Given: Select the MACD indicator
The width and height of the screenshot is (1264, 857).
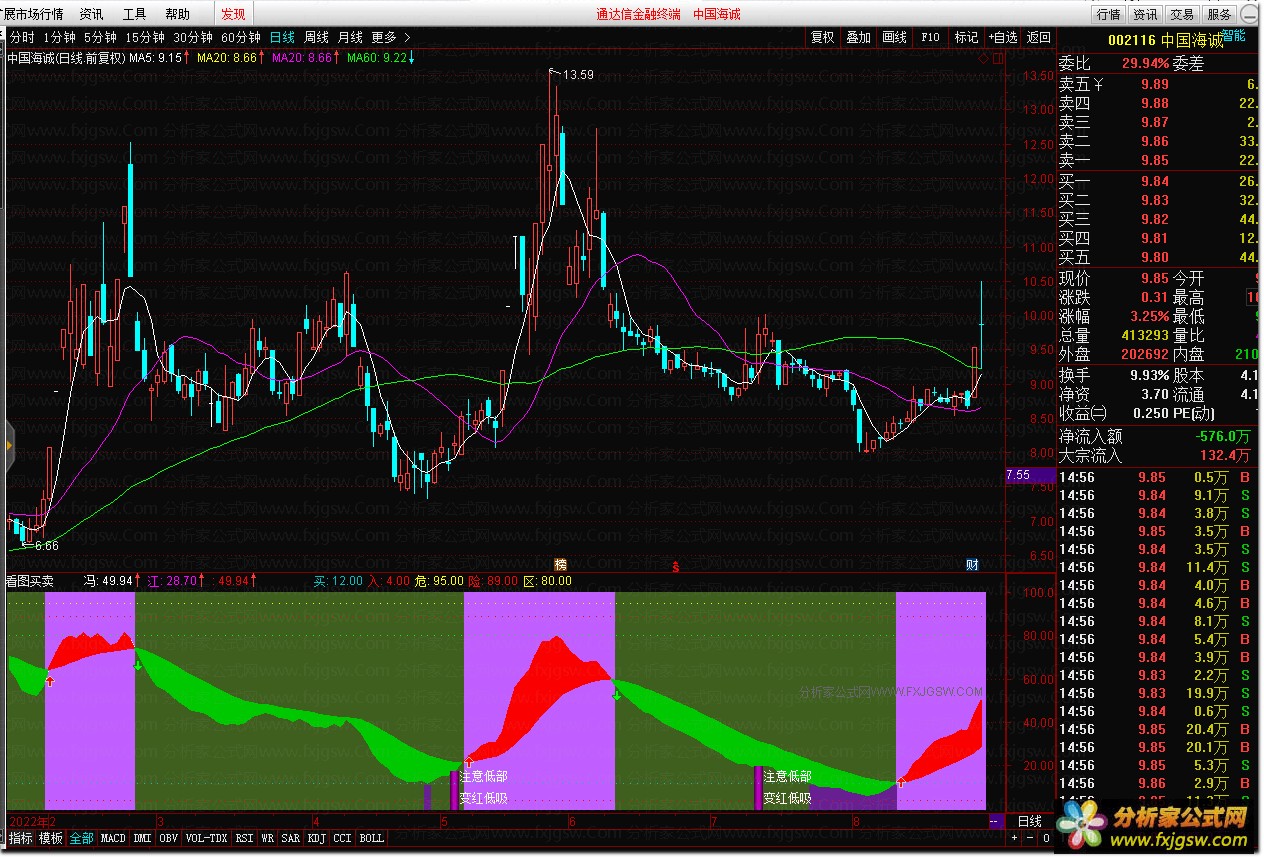Looking at the screenshot, I should 113,838.
